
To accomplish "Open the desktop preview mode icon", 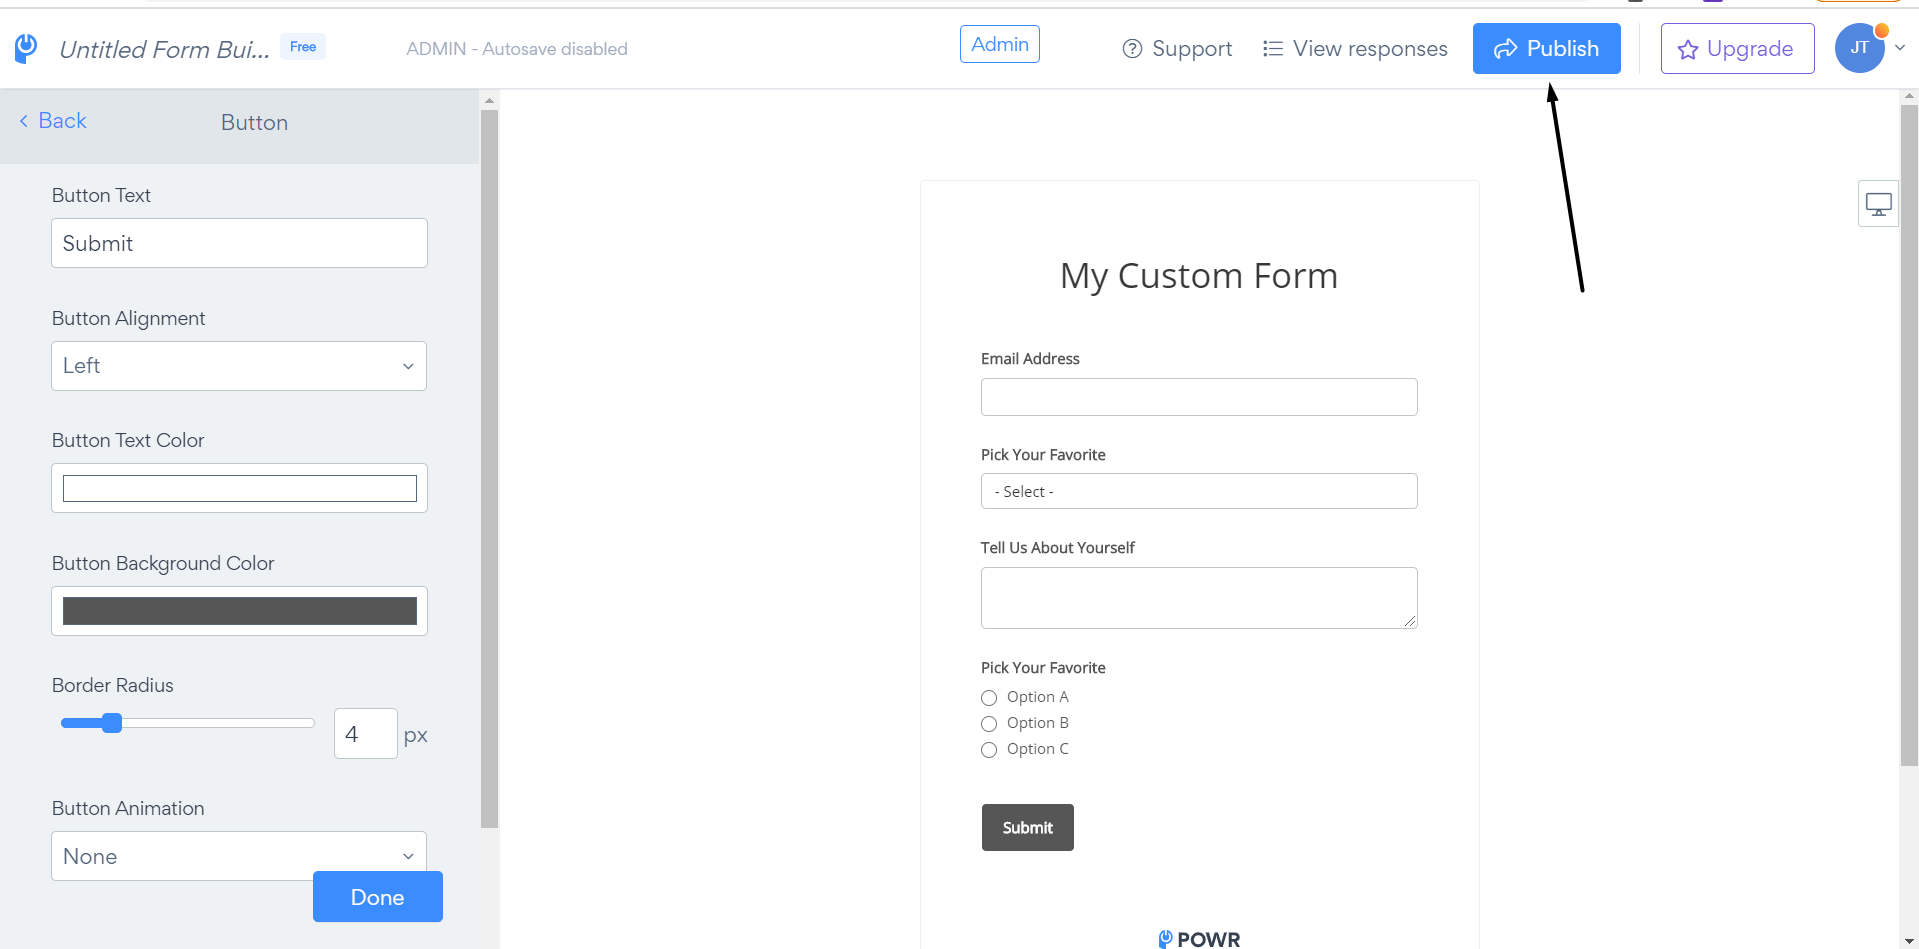I will pos(1878,204).
